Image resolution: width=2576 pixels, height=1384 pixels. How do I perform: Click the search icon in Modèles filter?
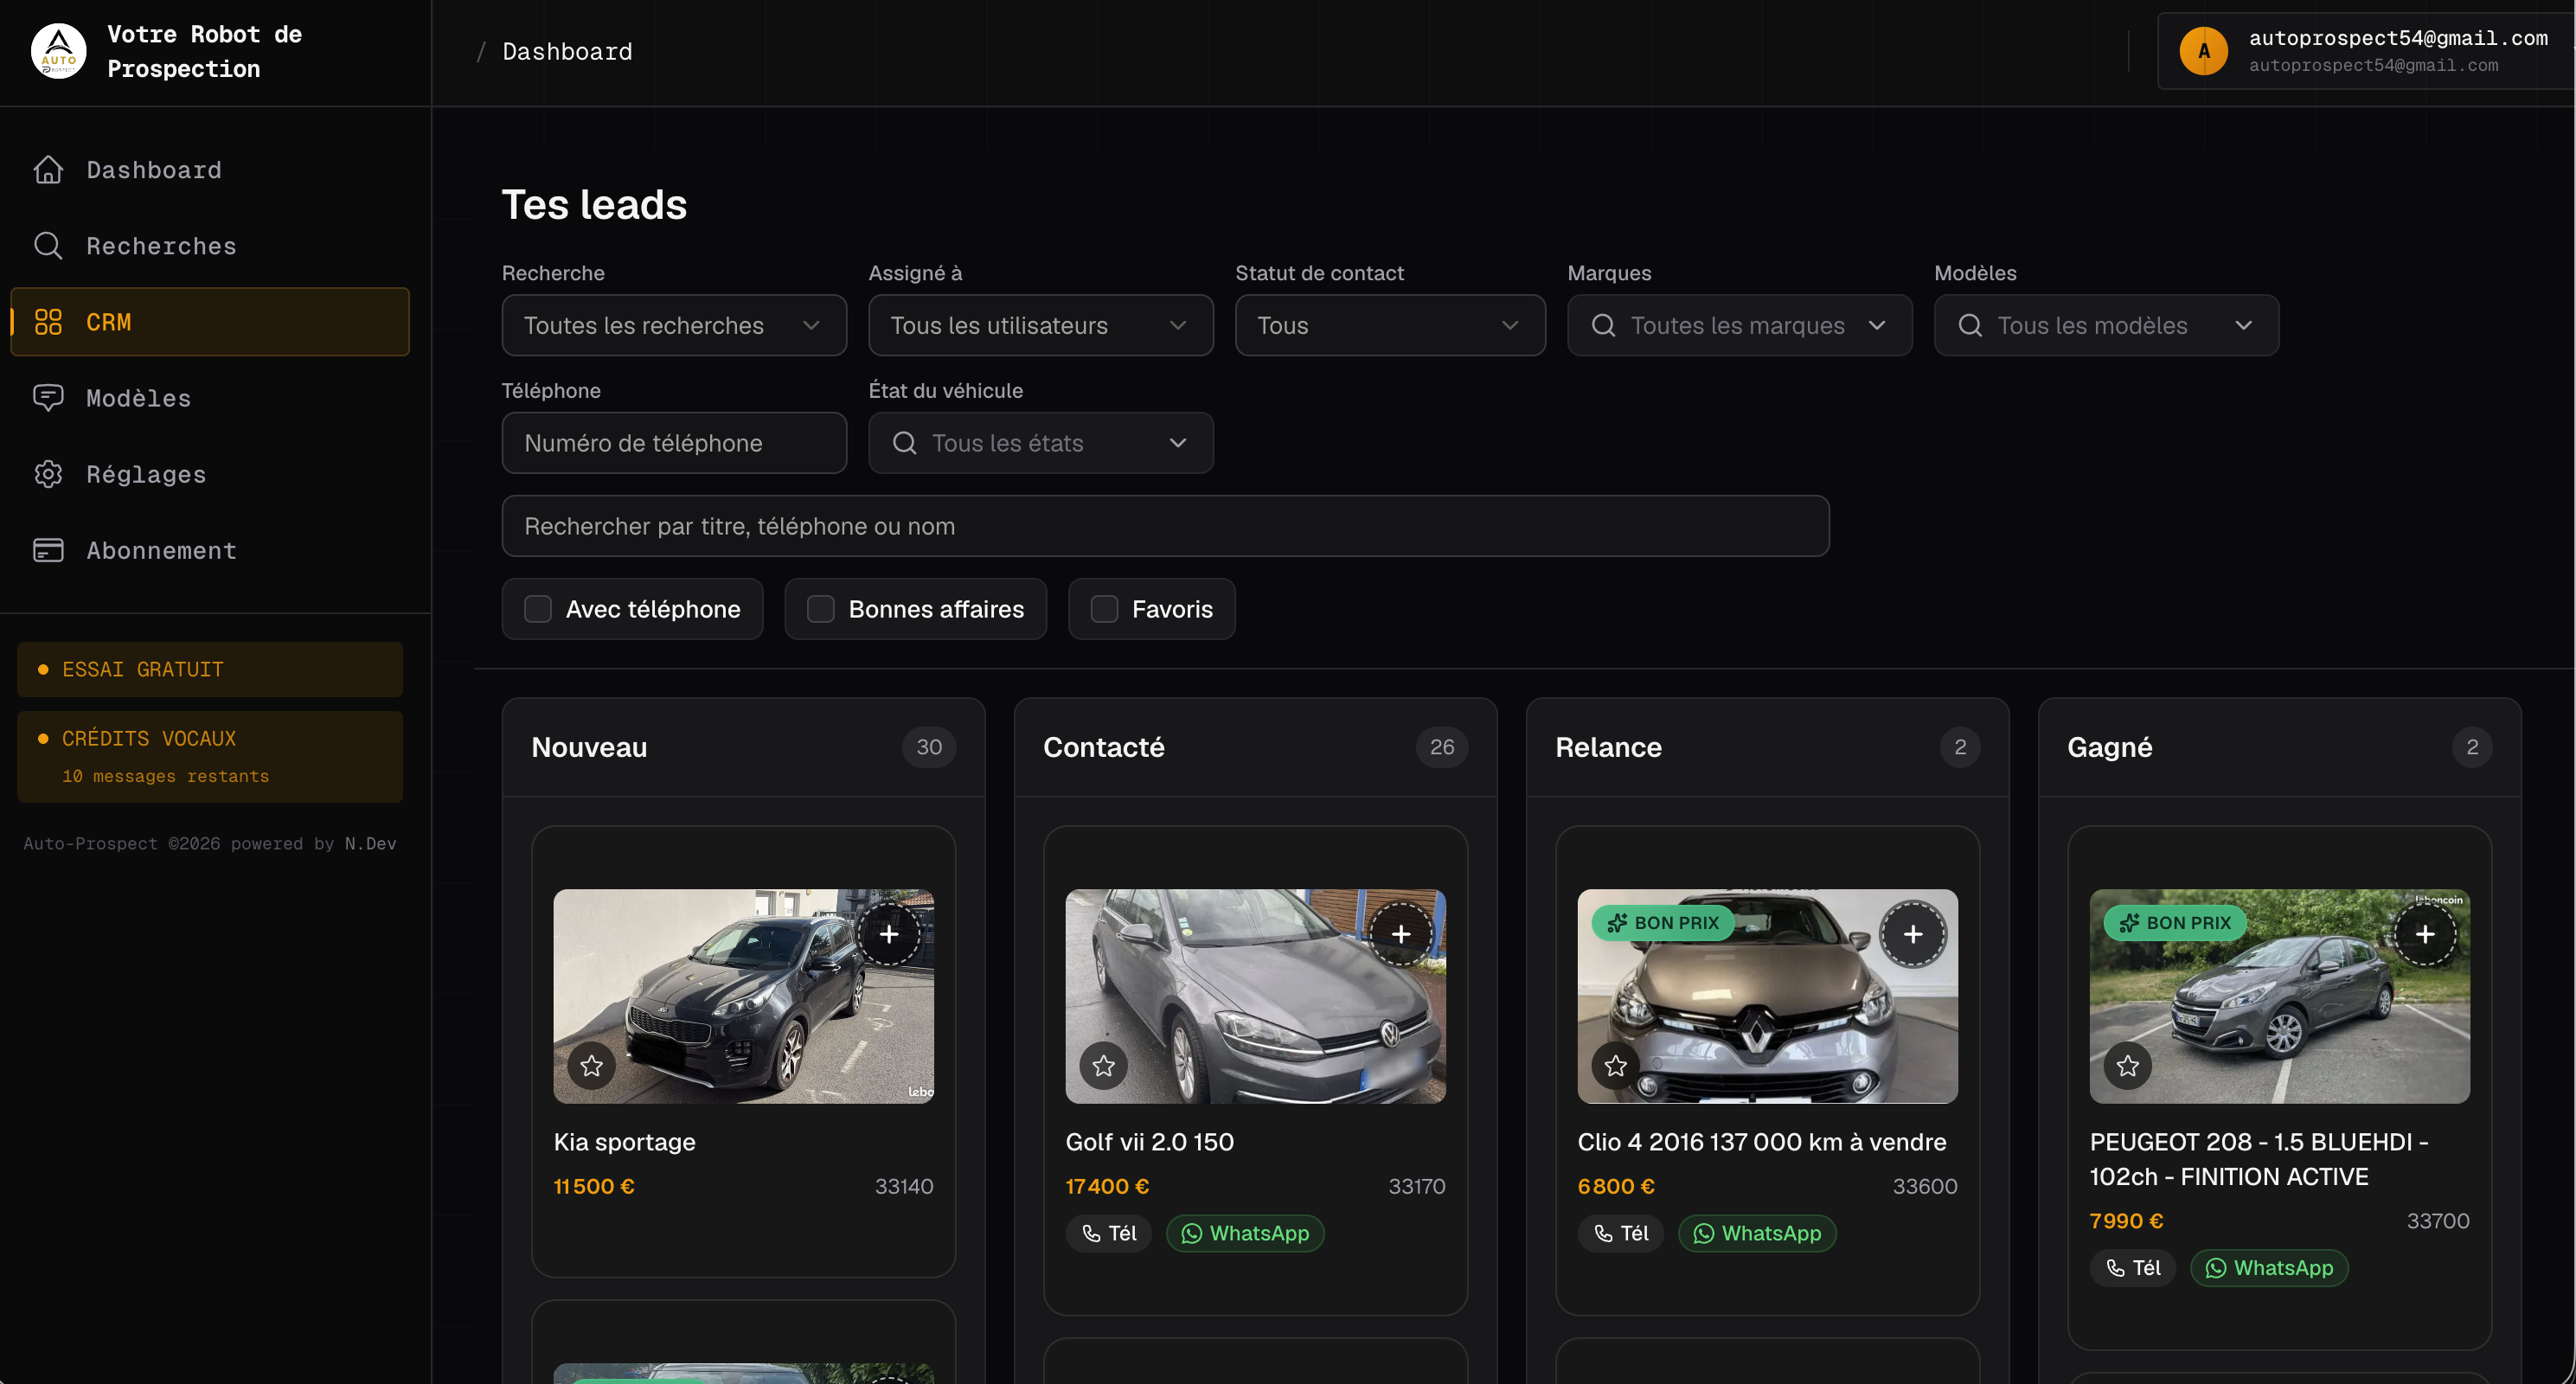[x=1970, y=325]
